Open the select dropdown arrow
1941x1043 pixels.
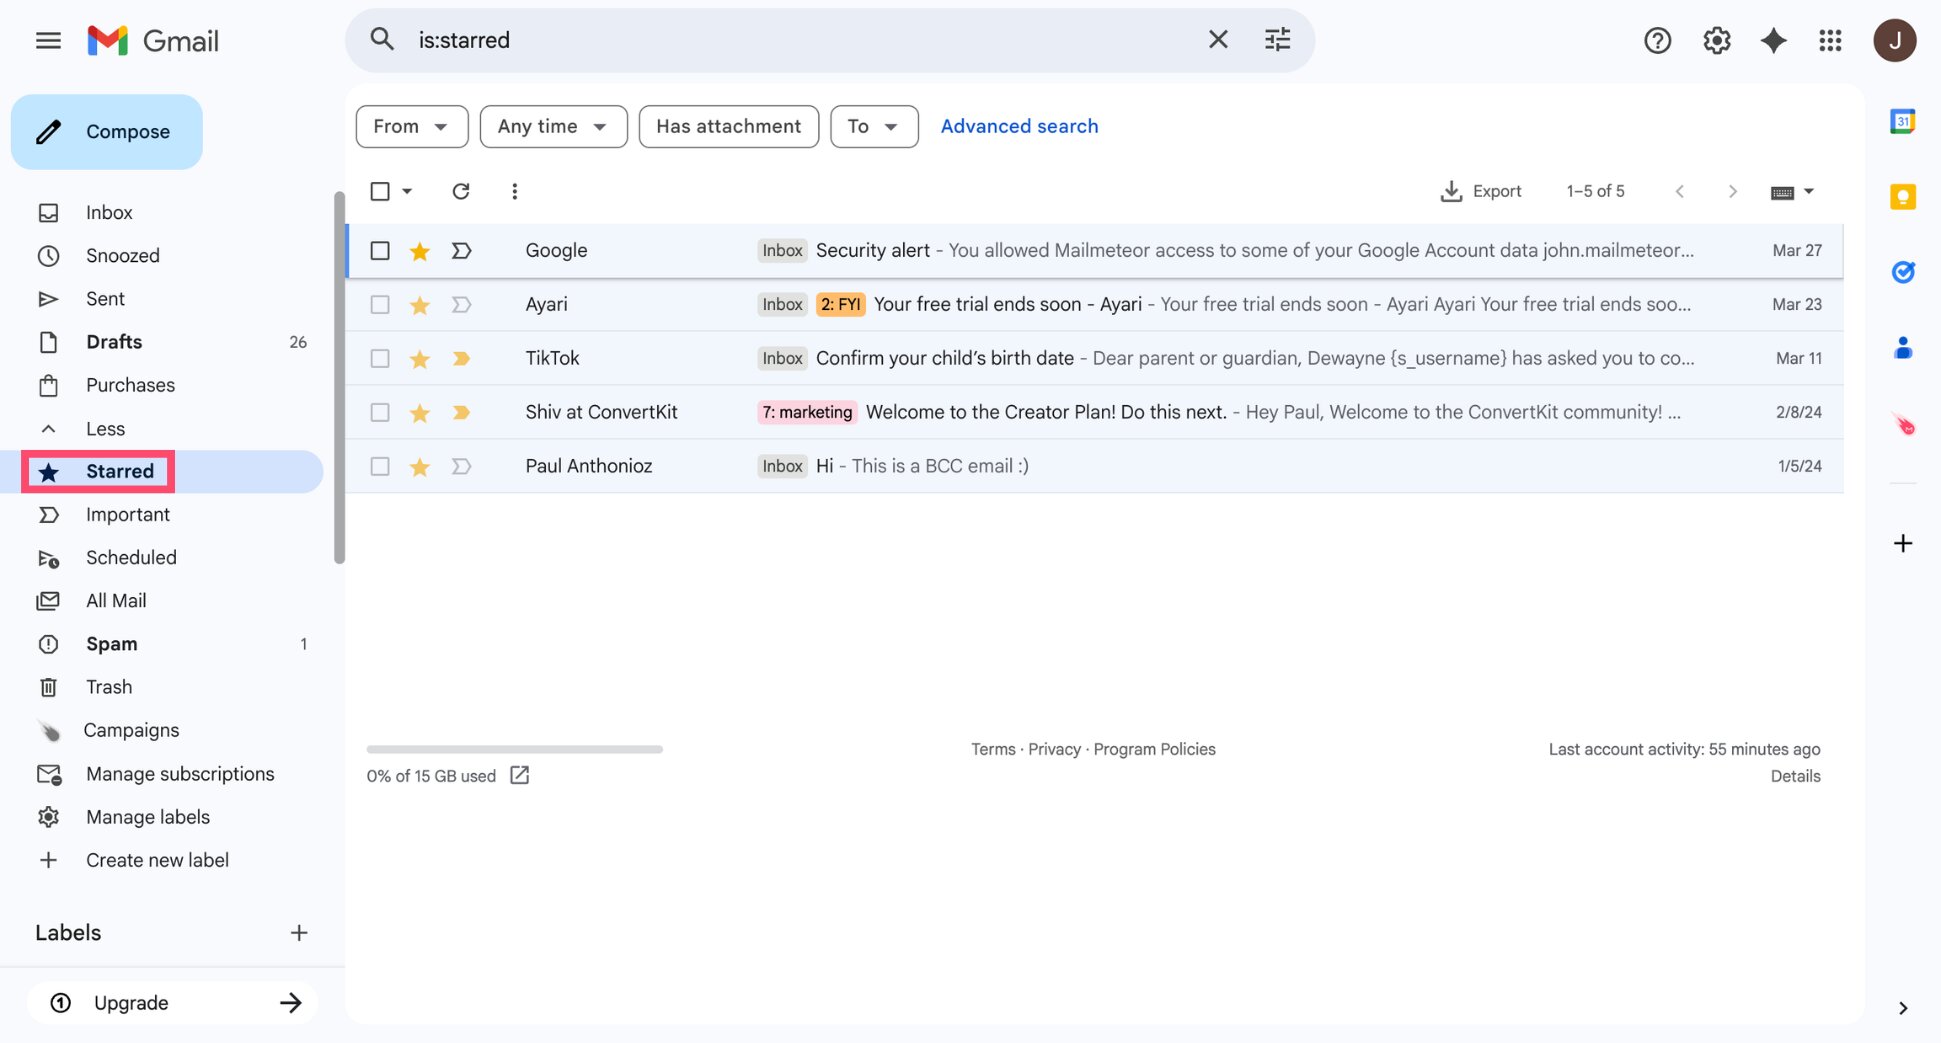(407, 191)
